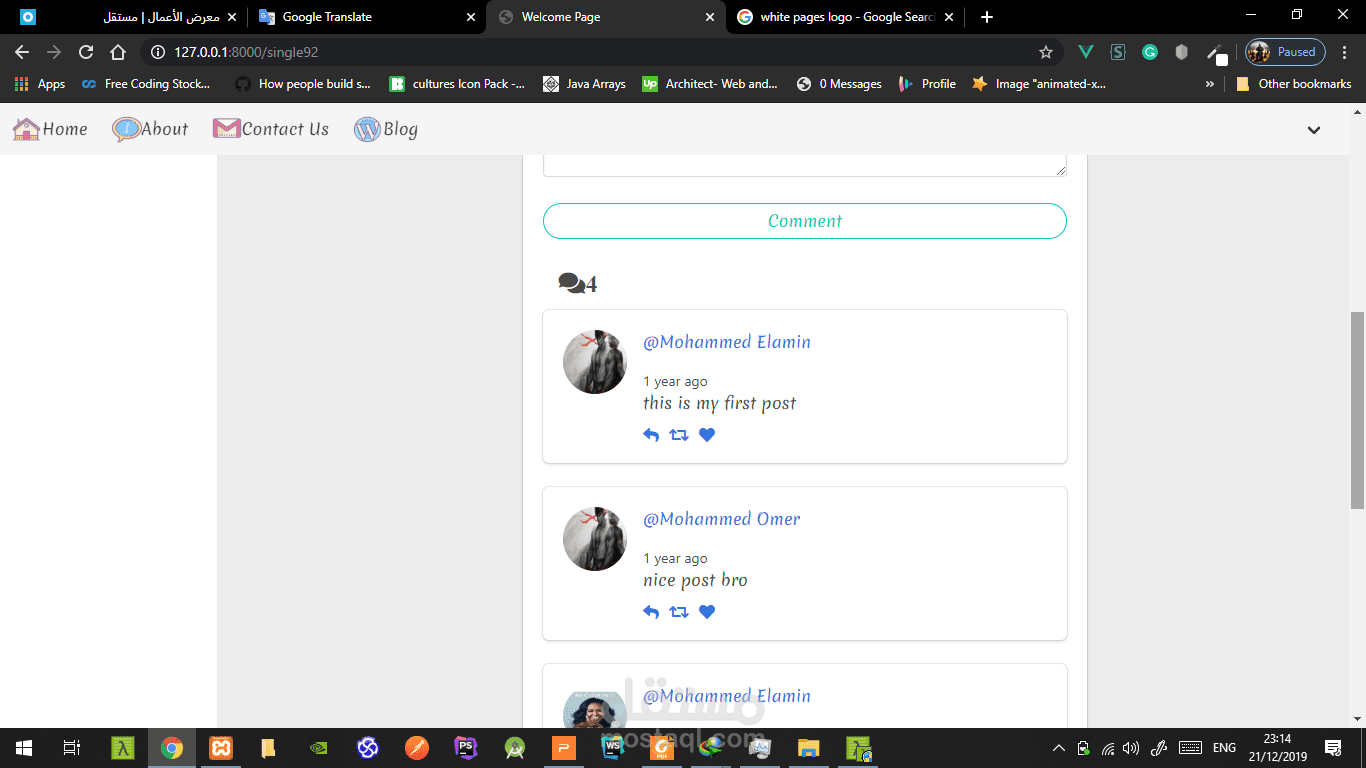Open the color picker eyedropper extension
The width and height of the screenshot is (1366, 768).
pos(1215,52)
